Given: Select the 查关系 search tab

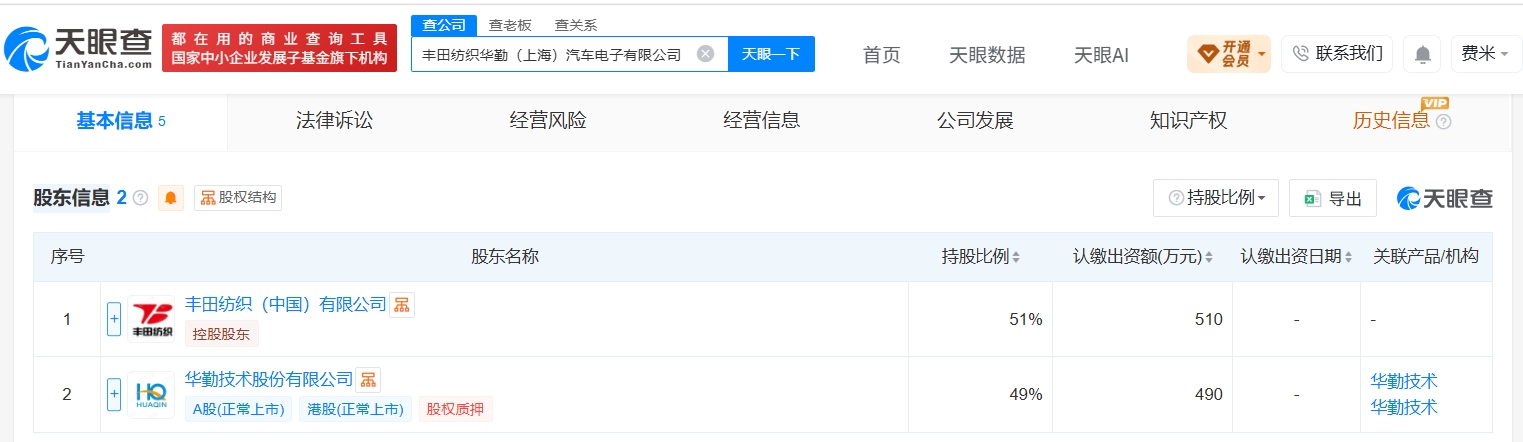Looking at the screenshot, I should click(576, 25).
